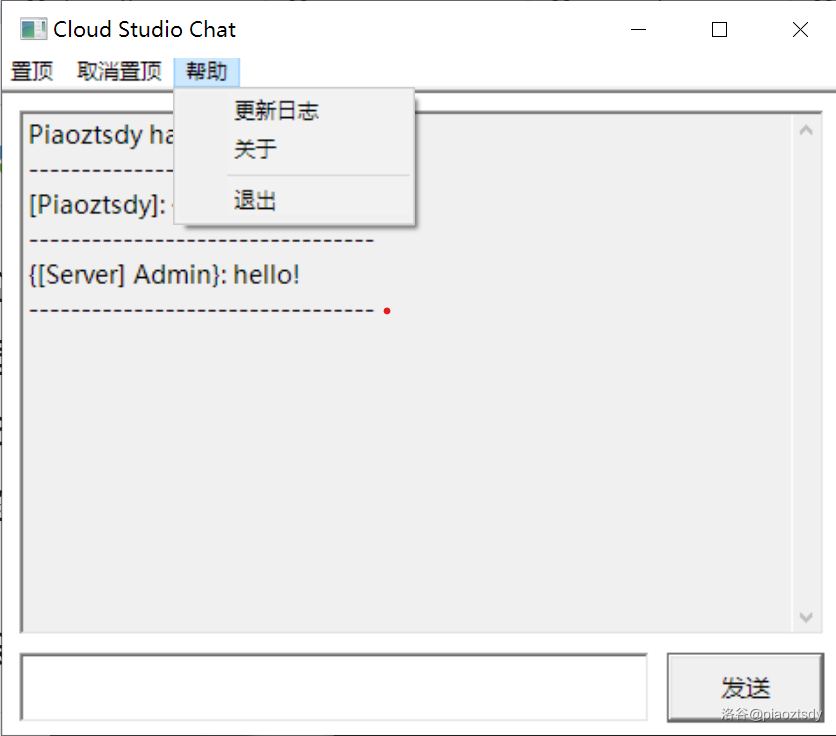Click the Server Admin hello! message
The height and width of the screenshot is (736, 836).
coord(164,275)
